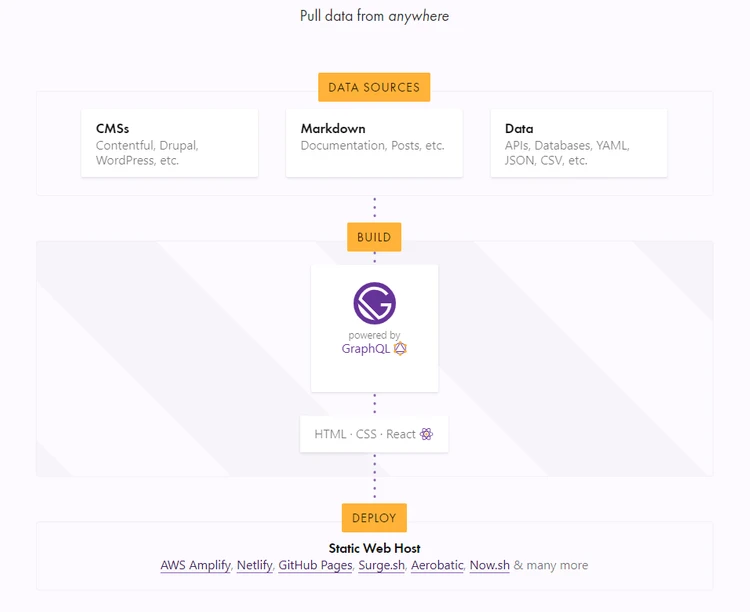750x612 pixels.
Task: Open the GitHub Pages link
Action: [315, 565]
